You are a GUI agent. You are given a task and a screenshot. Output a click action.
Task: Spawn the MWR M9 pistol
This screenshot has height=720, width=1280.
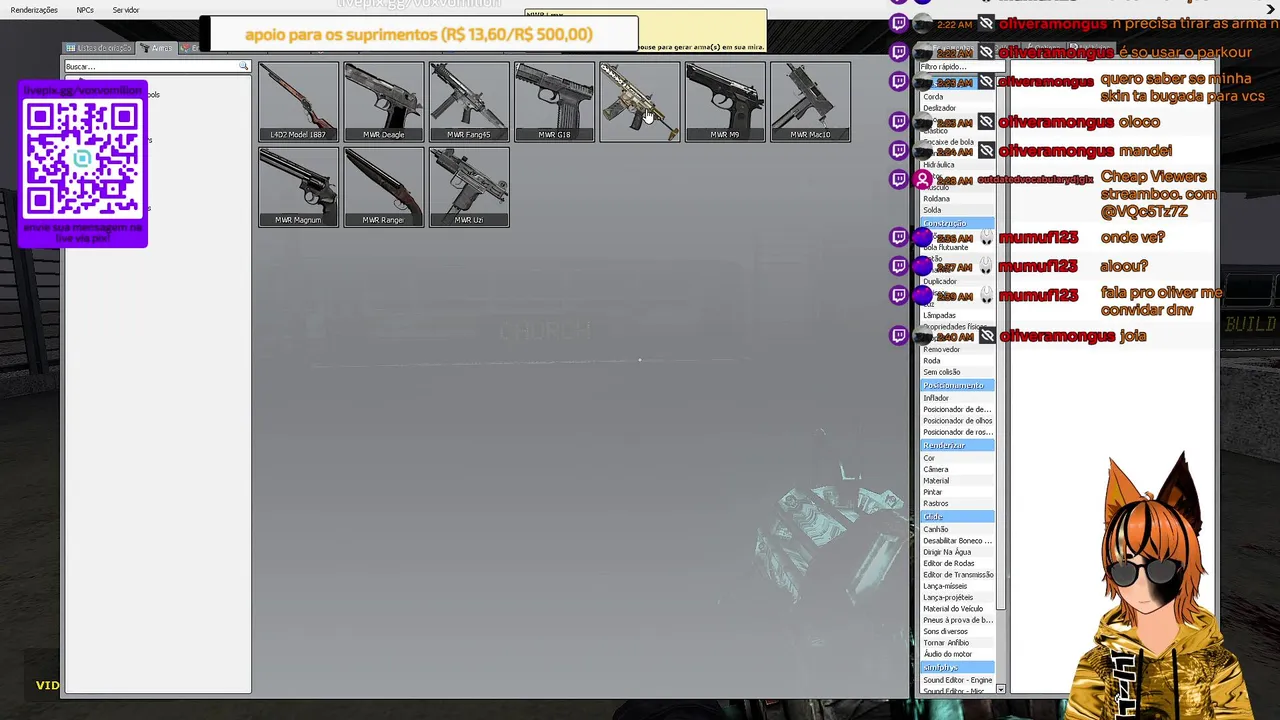tap(725, 102)
